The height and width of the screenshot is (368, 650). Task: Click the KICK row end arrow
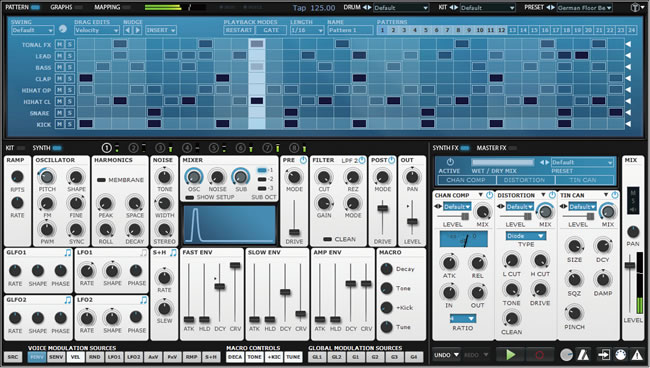coord(628,123)
